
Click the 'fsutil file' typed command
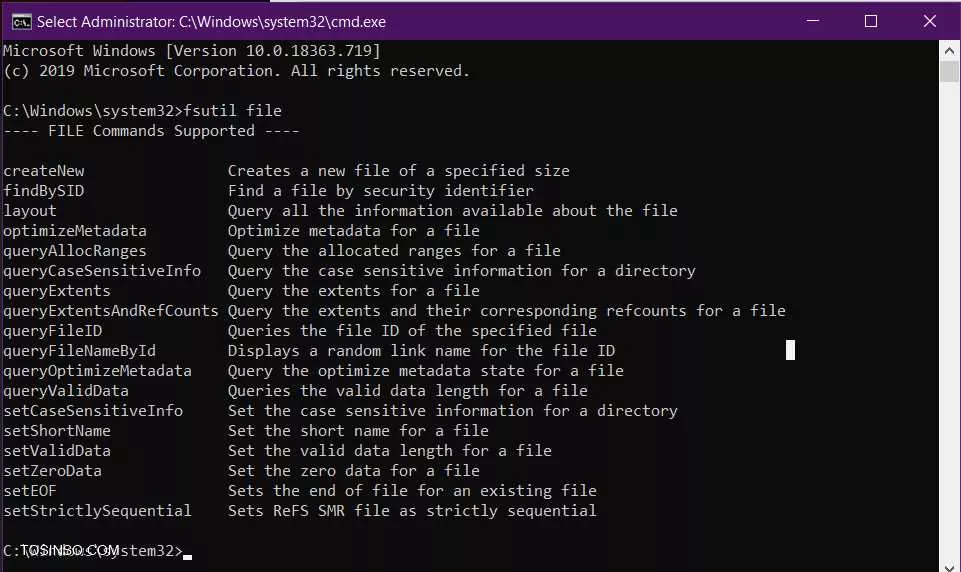click(x=233, y=110)
